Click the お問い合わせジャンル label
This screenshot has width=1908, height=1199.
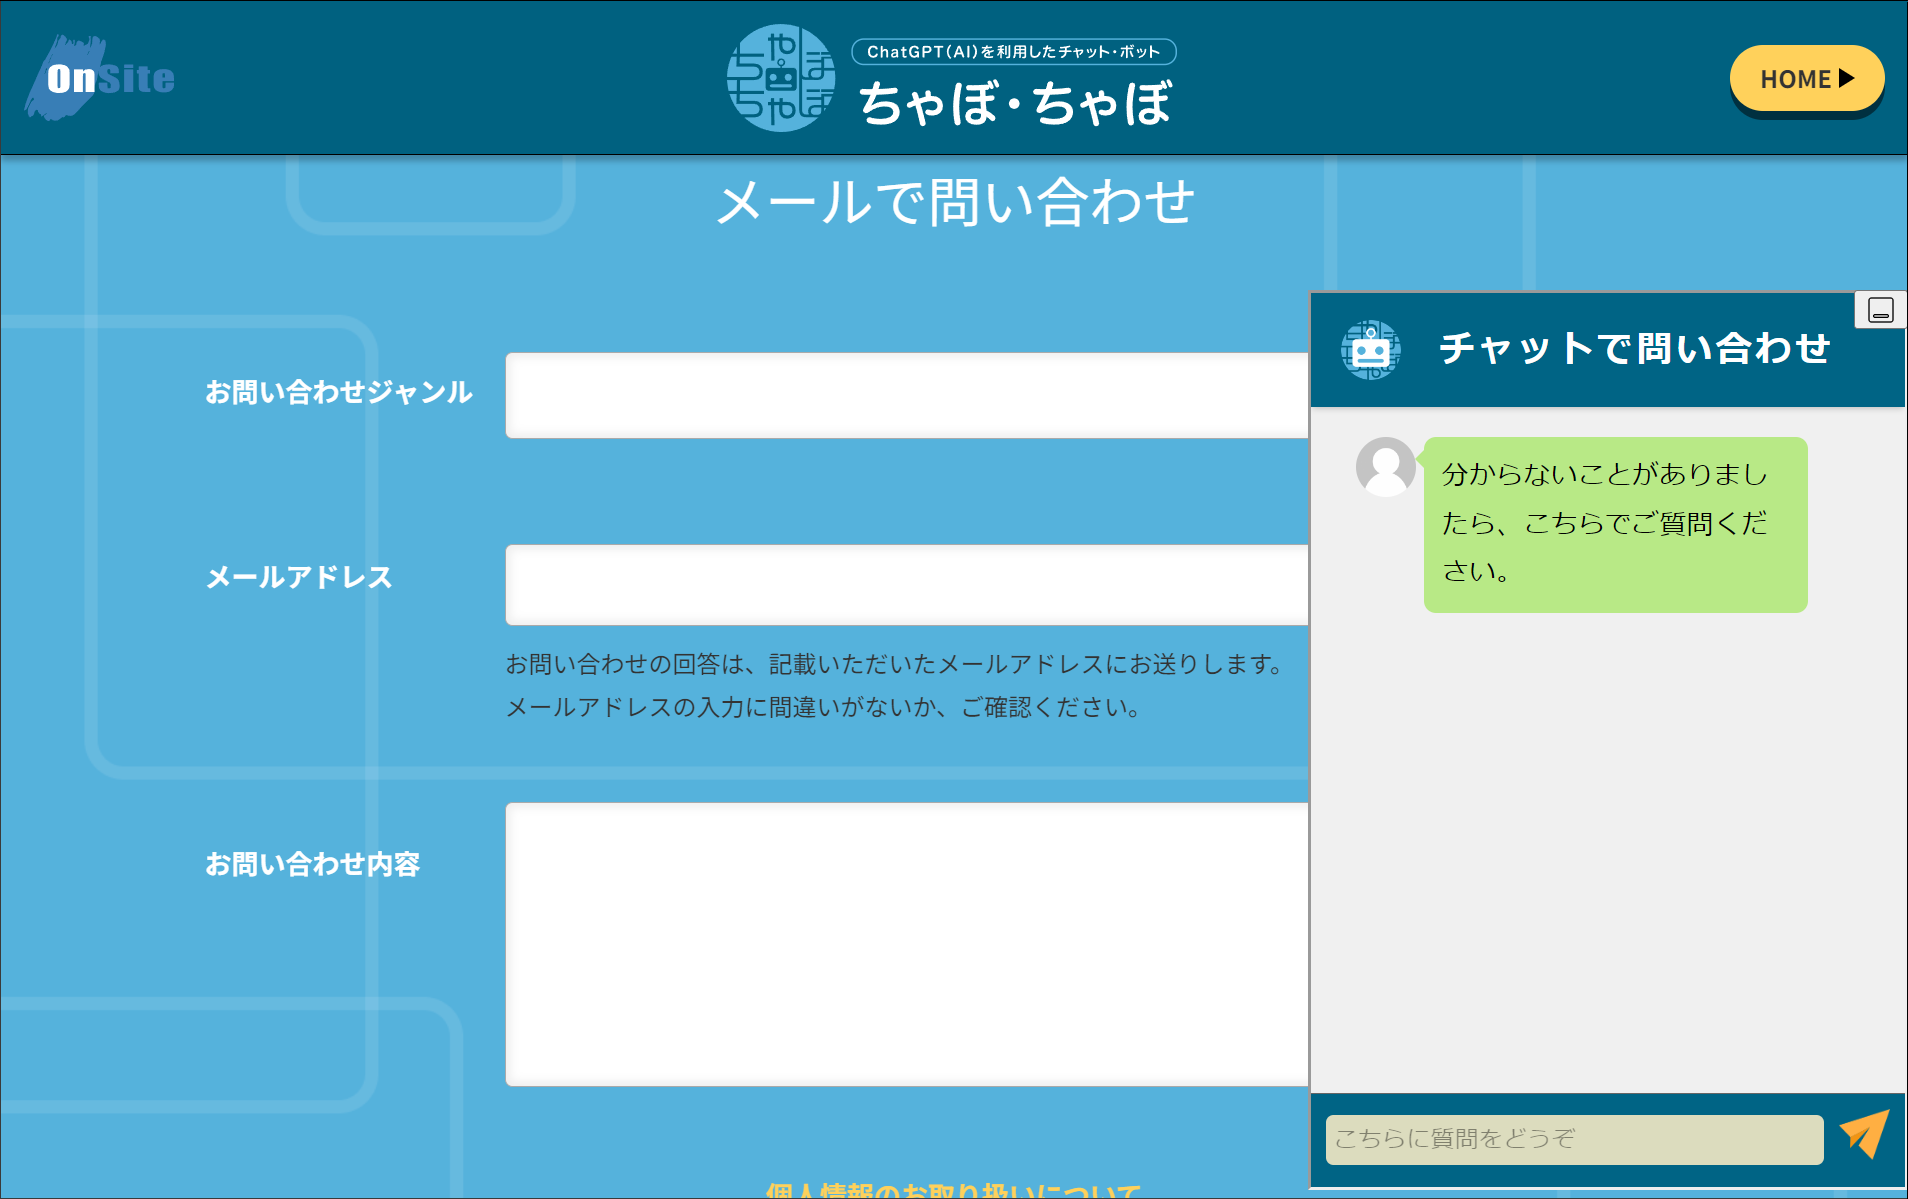click(x=338, y=392)
